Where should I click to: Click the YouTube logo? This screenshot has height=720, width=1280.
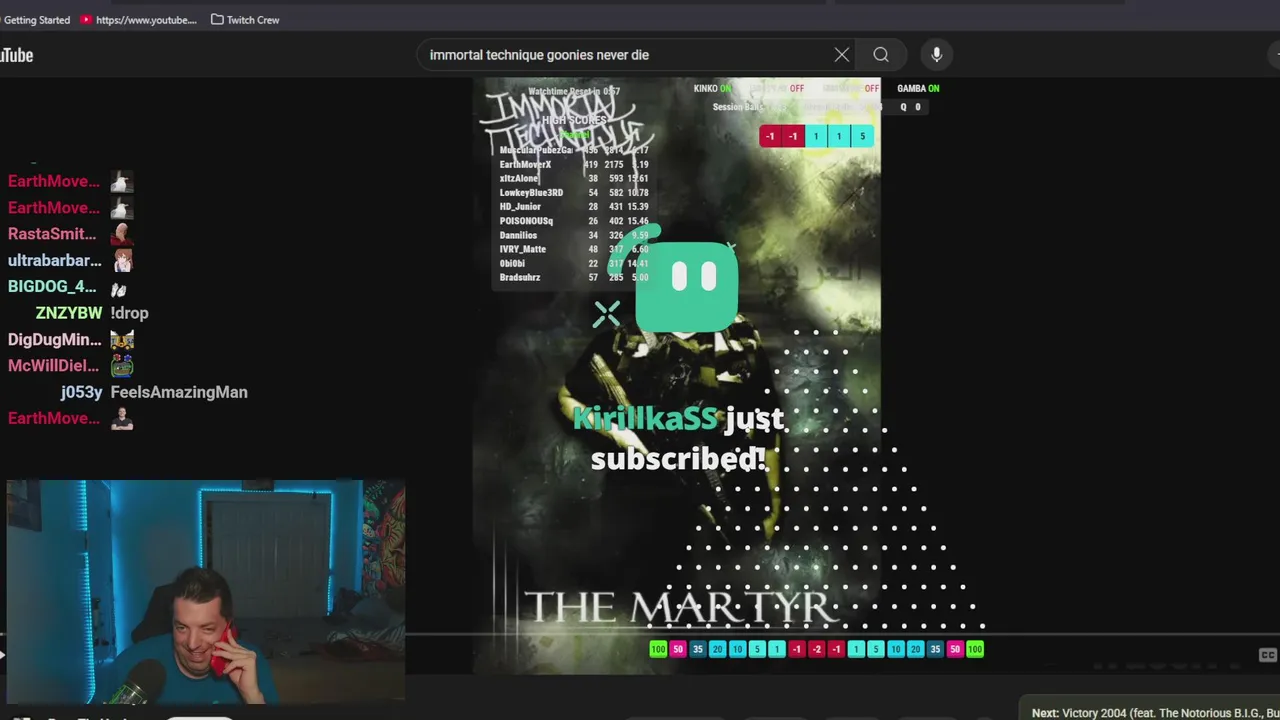(x=16, y=55)
